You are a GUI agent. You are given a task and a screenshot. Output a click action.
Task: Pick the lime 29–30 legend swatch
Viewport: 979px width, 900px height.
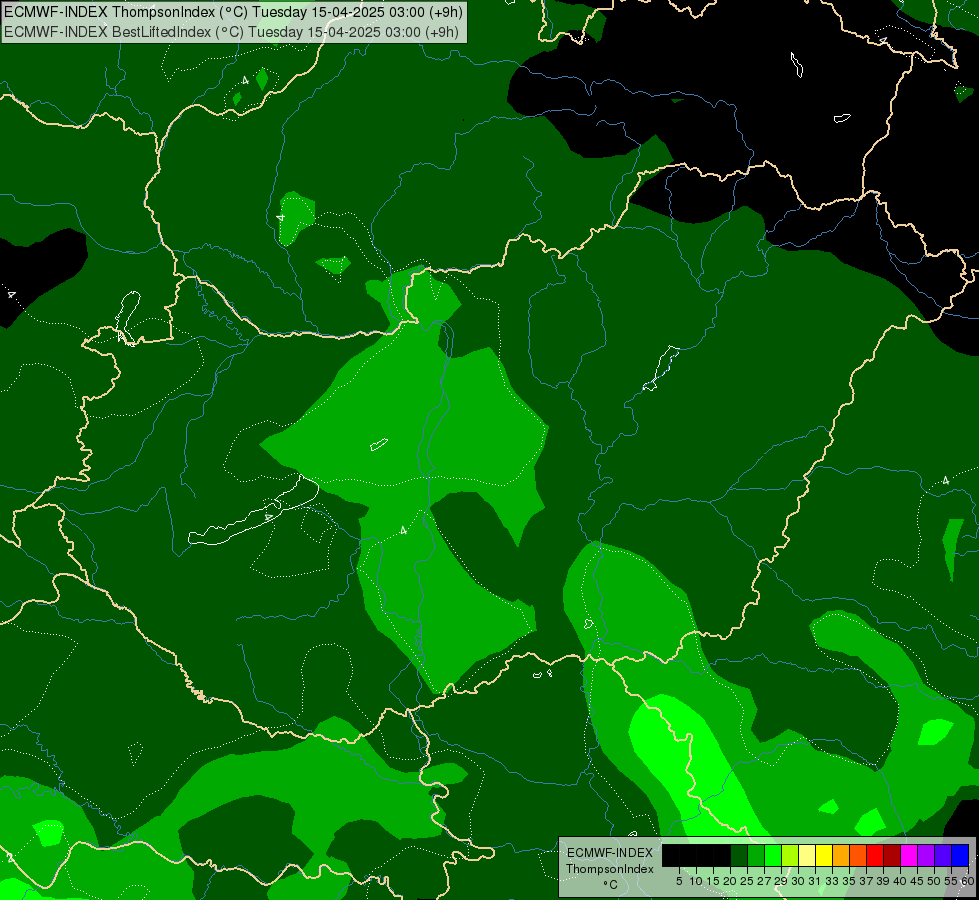(790, 855)
